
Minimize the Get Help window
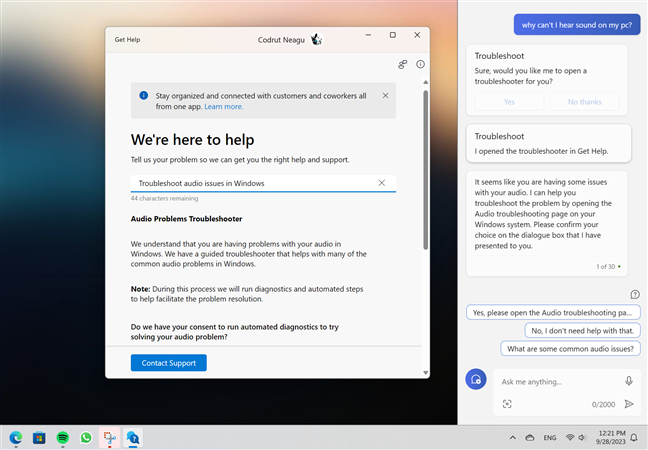368,35
